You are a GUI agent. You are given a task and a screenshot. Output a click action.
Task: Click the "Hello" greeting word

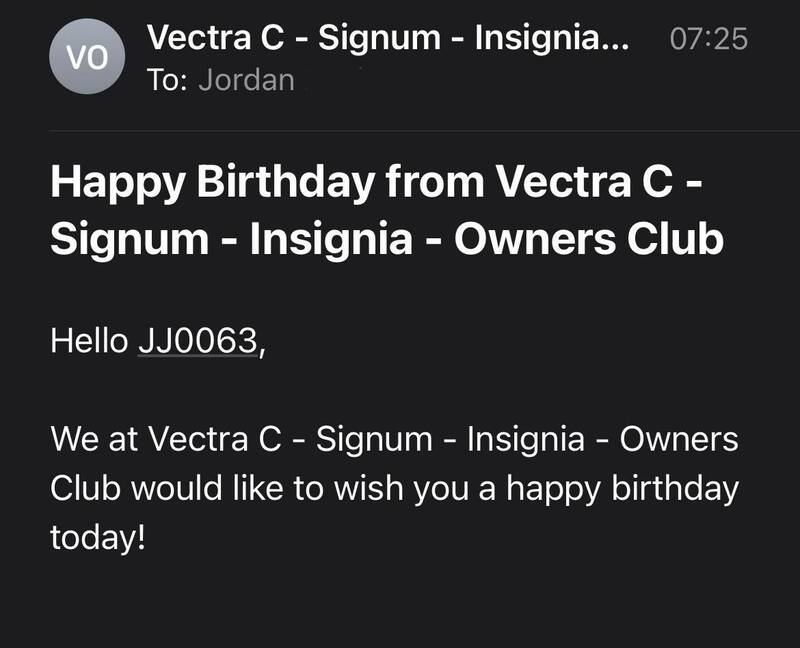tap(88, 342)
